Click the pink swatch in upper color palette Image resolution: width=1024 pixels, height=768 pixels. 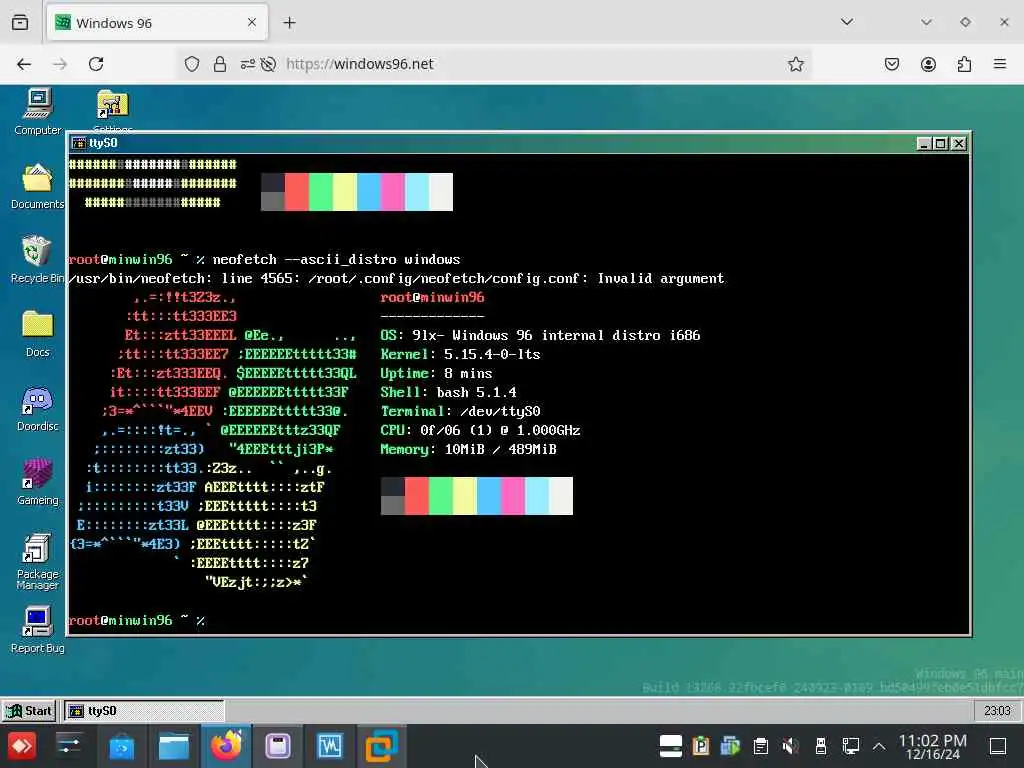pyautogui.click(x=392, y=192)
